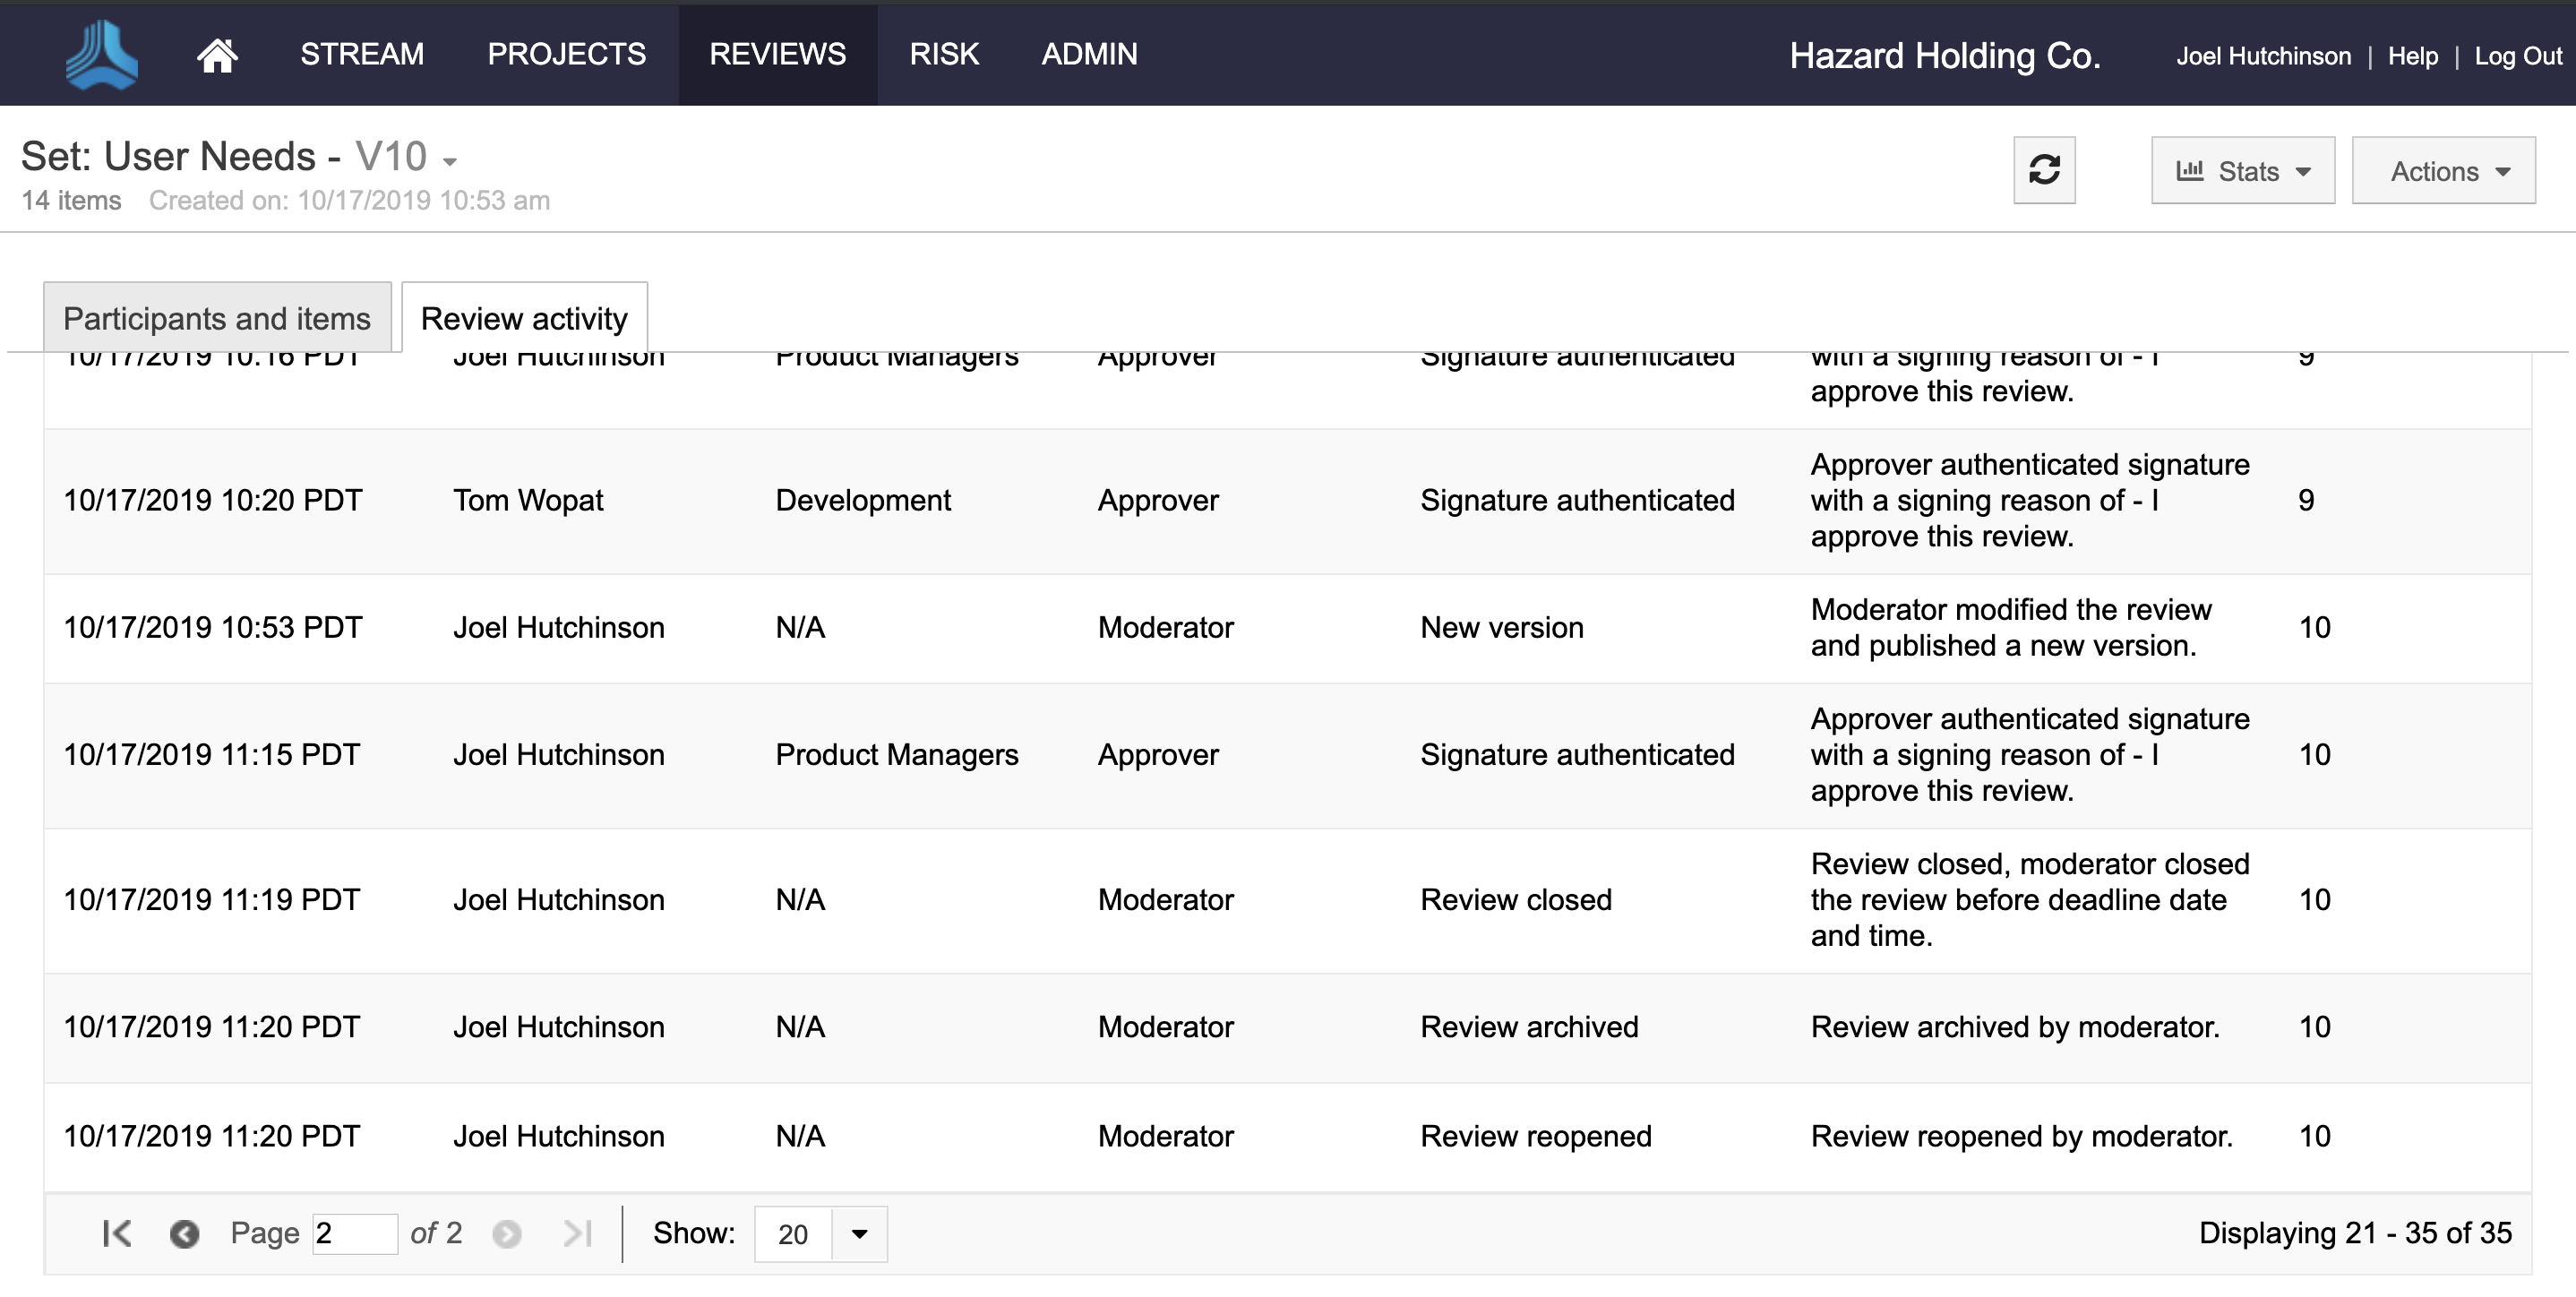Click the refresh review button

(2043, 170)
